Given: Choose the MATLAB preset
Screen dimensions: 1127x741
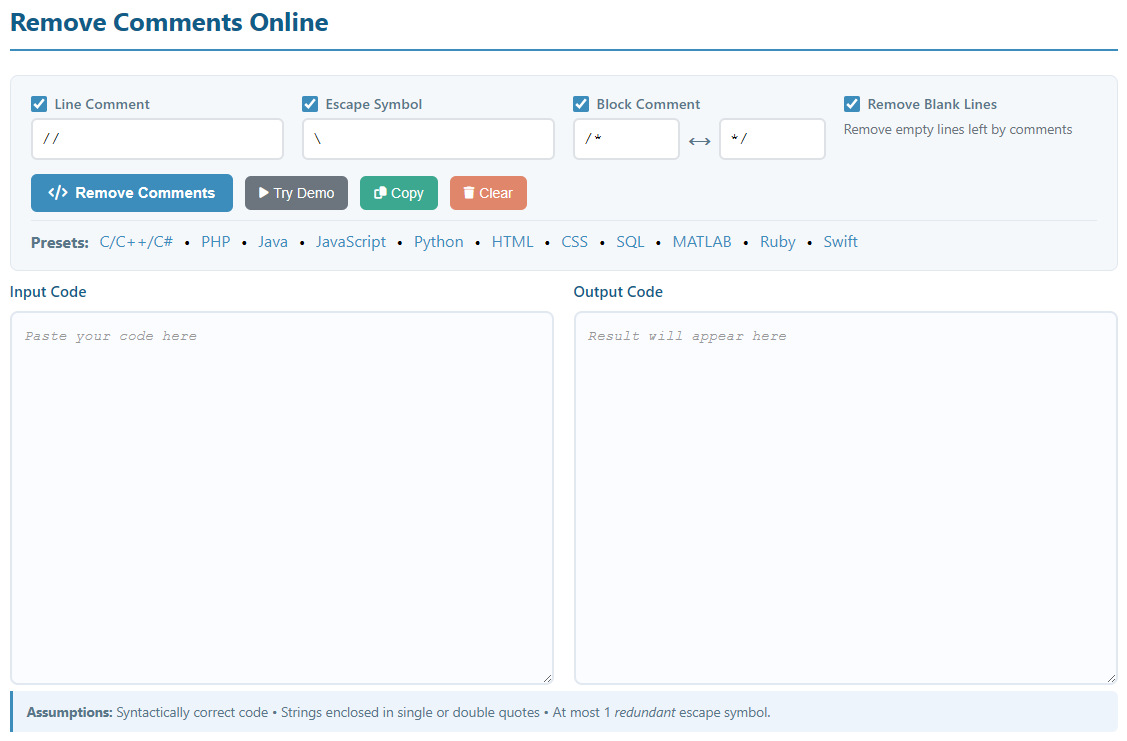Looking at the screenshot, I should pos(701,242).
